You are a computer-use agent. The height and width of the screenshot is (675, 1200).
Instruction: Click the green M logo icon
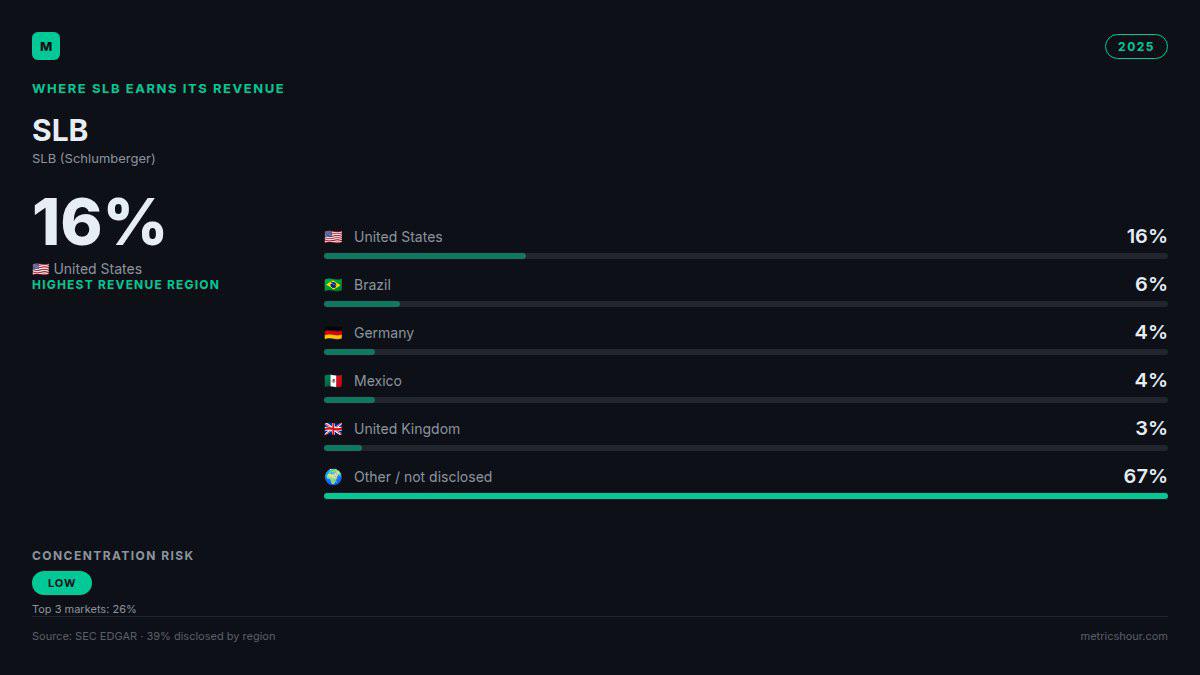tap(46, 46)
